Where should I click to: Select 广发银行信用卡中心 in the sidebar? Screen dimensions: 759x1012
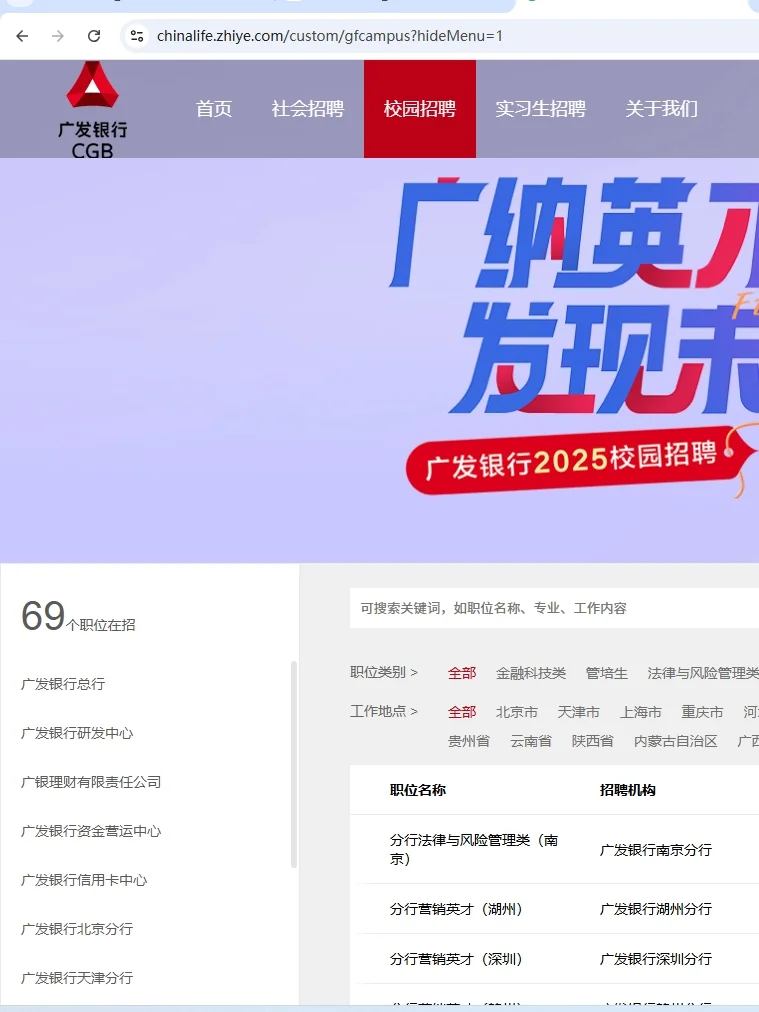coord(84,880)
